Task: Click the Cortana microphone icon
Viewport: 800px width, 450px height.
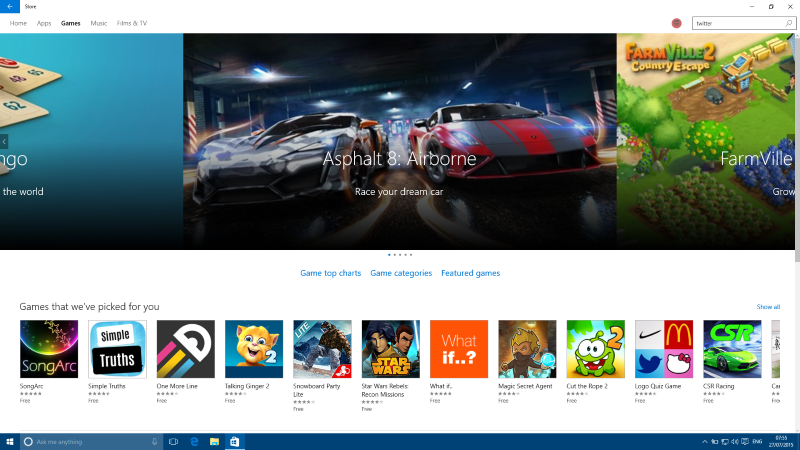Action: (x=155, y=442)
